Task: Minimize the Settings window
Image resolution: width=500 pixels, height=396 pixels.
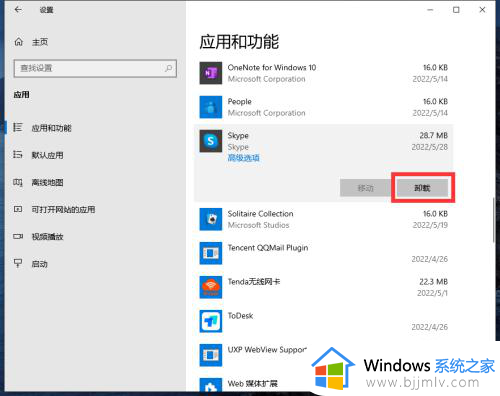Action: pos(430,10)
